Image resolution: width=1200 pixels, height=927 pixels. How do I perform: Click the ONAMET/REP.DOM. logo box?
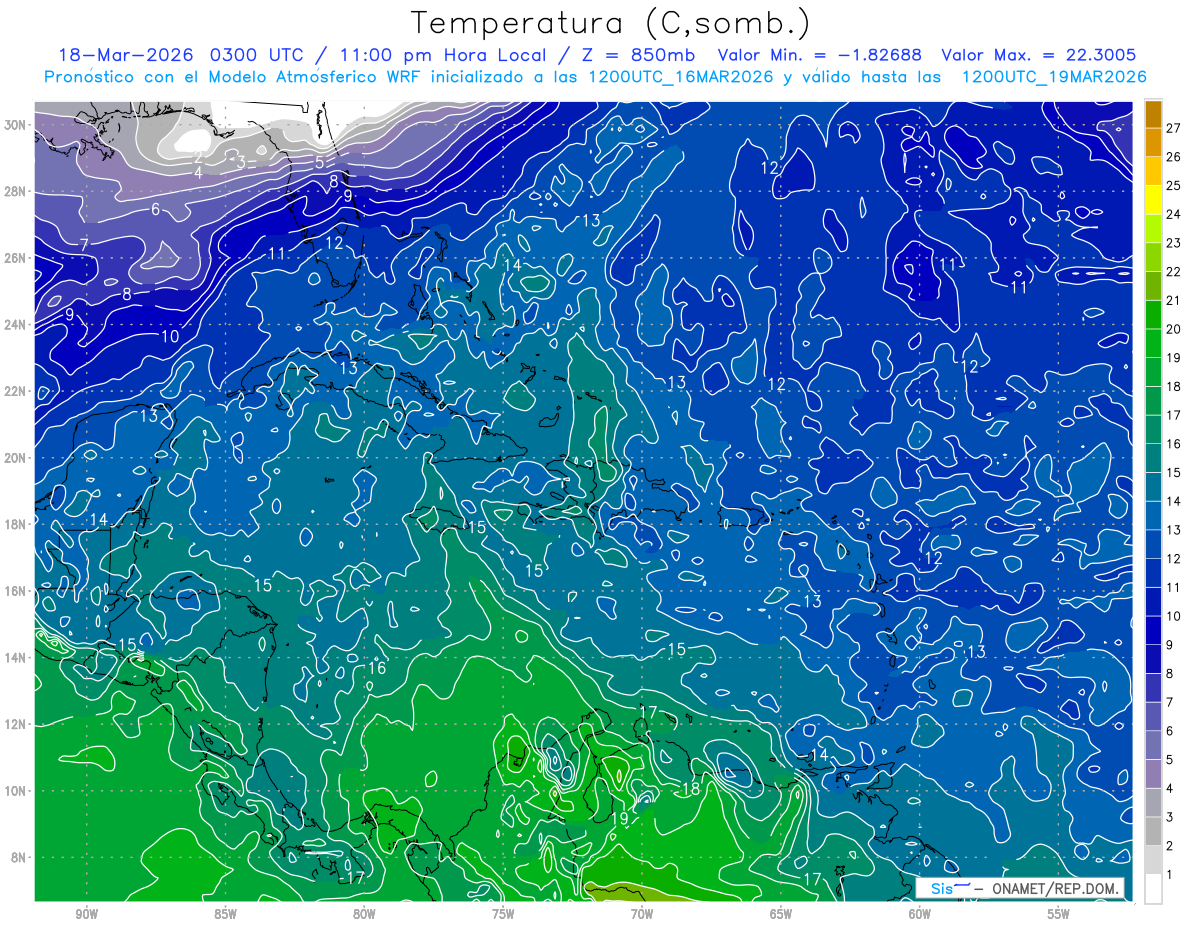tap(1020, 888)
